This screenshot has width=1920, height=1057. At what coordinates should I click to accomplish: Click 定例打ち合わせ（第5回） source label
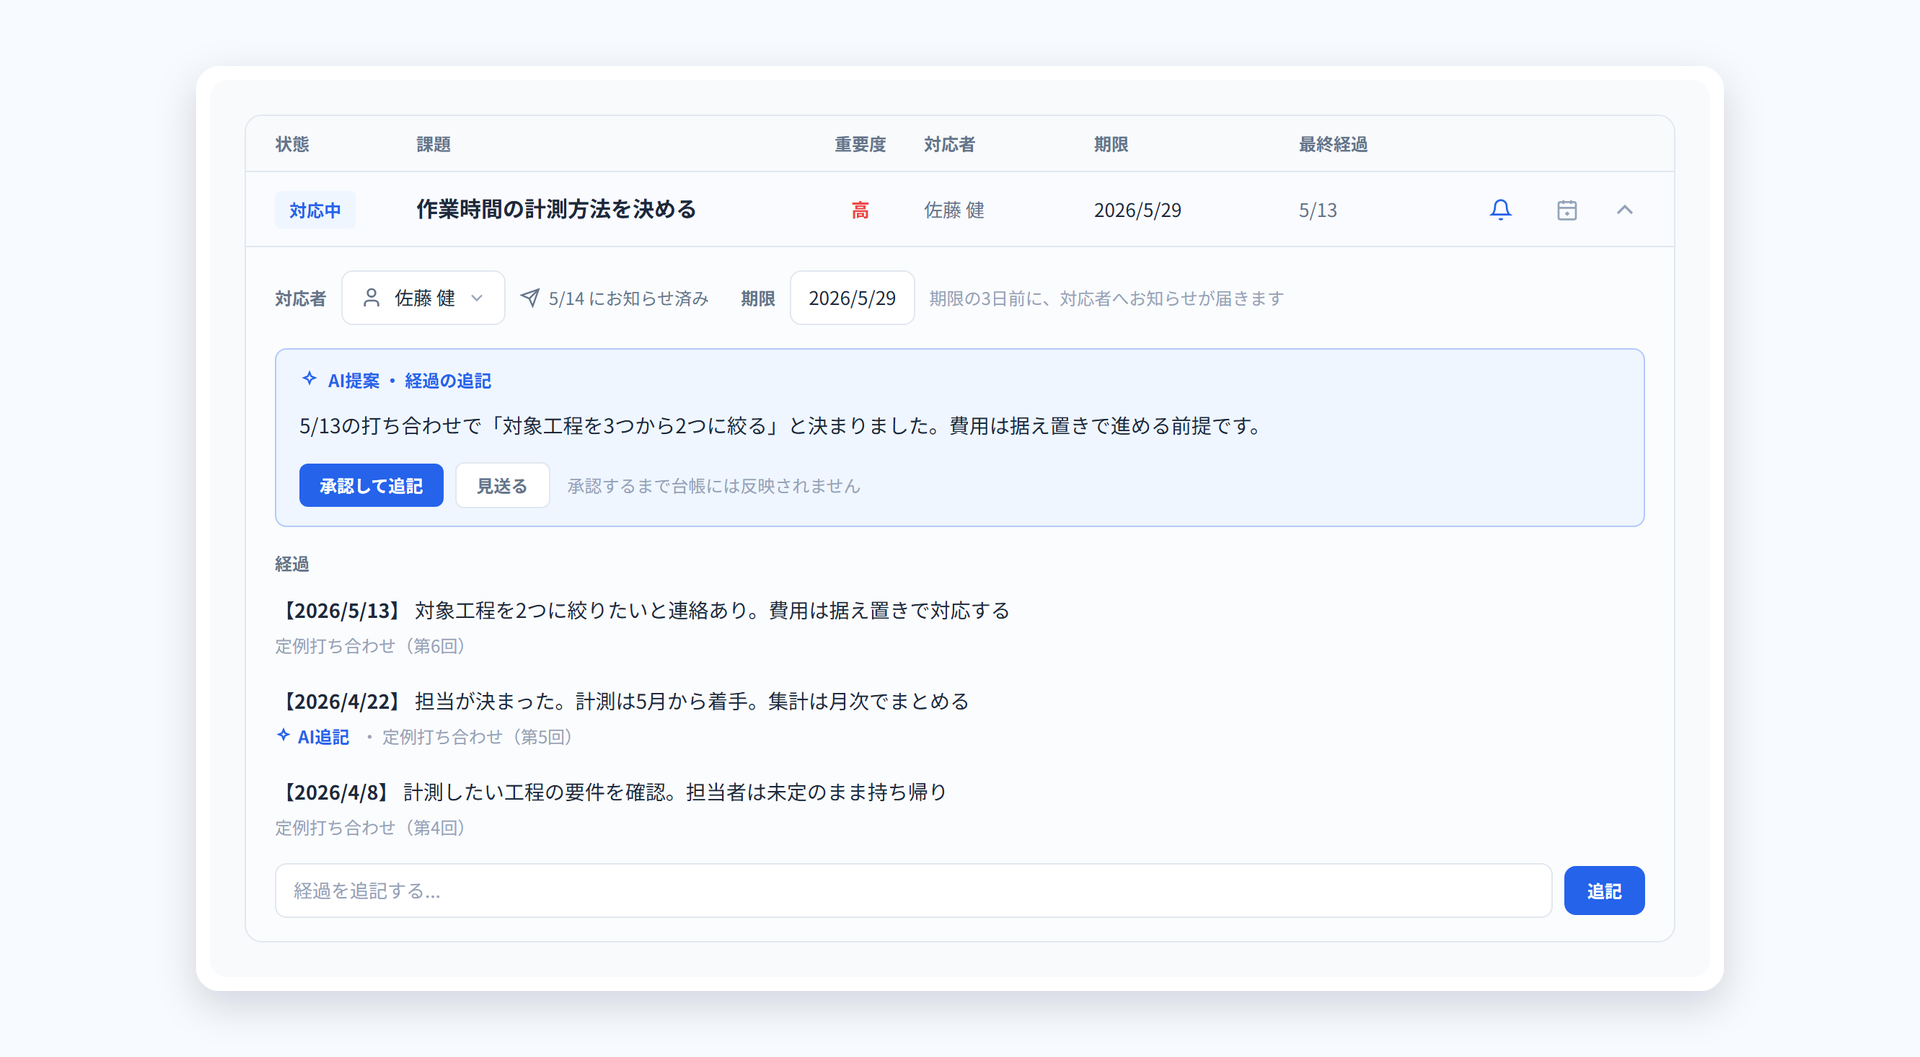point(480,737)
